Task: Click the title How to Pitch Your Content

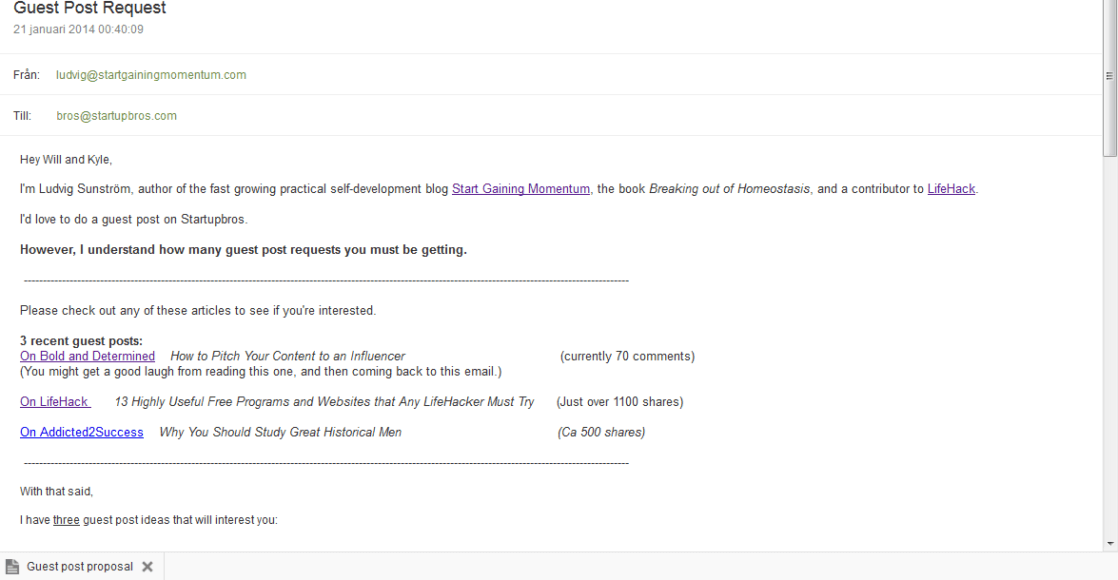Action: pyautogui.click(x=287, y=356)
